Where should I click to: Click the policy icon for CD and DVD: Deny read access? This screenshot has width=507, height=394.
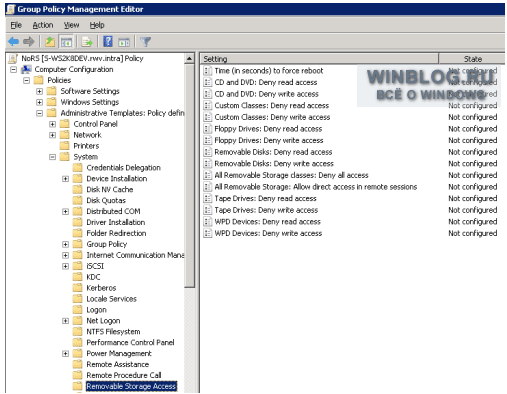(x=208, y=82)
